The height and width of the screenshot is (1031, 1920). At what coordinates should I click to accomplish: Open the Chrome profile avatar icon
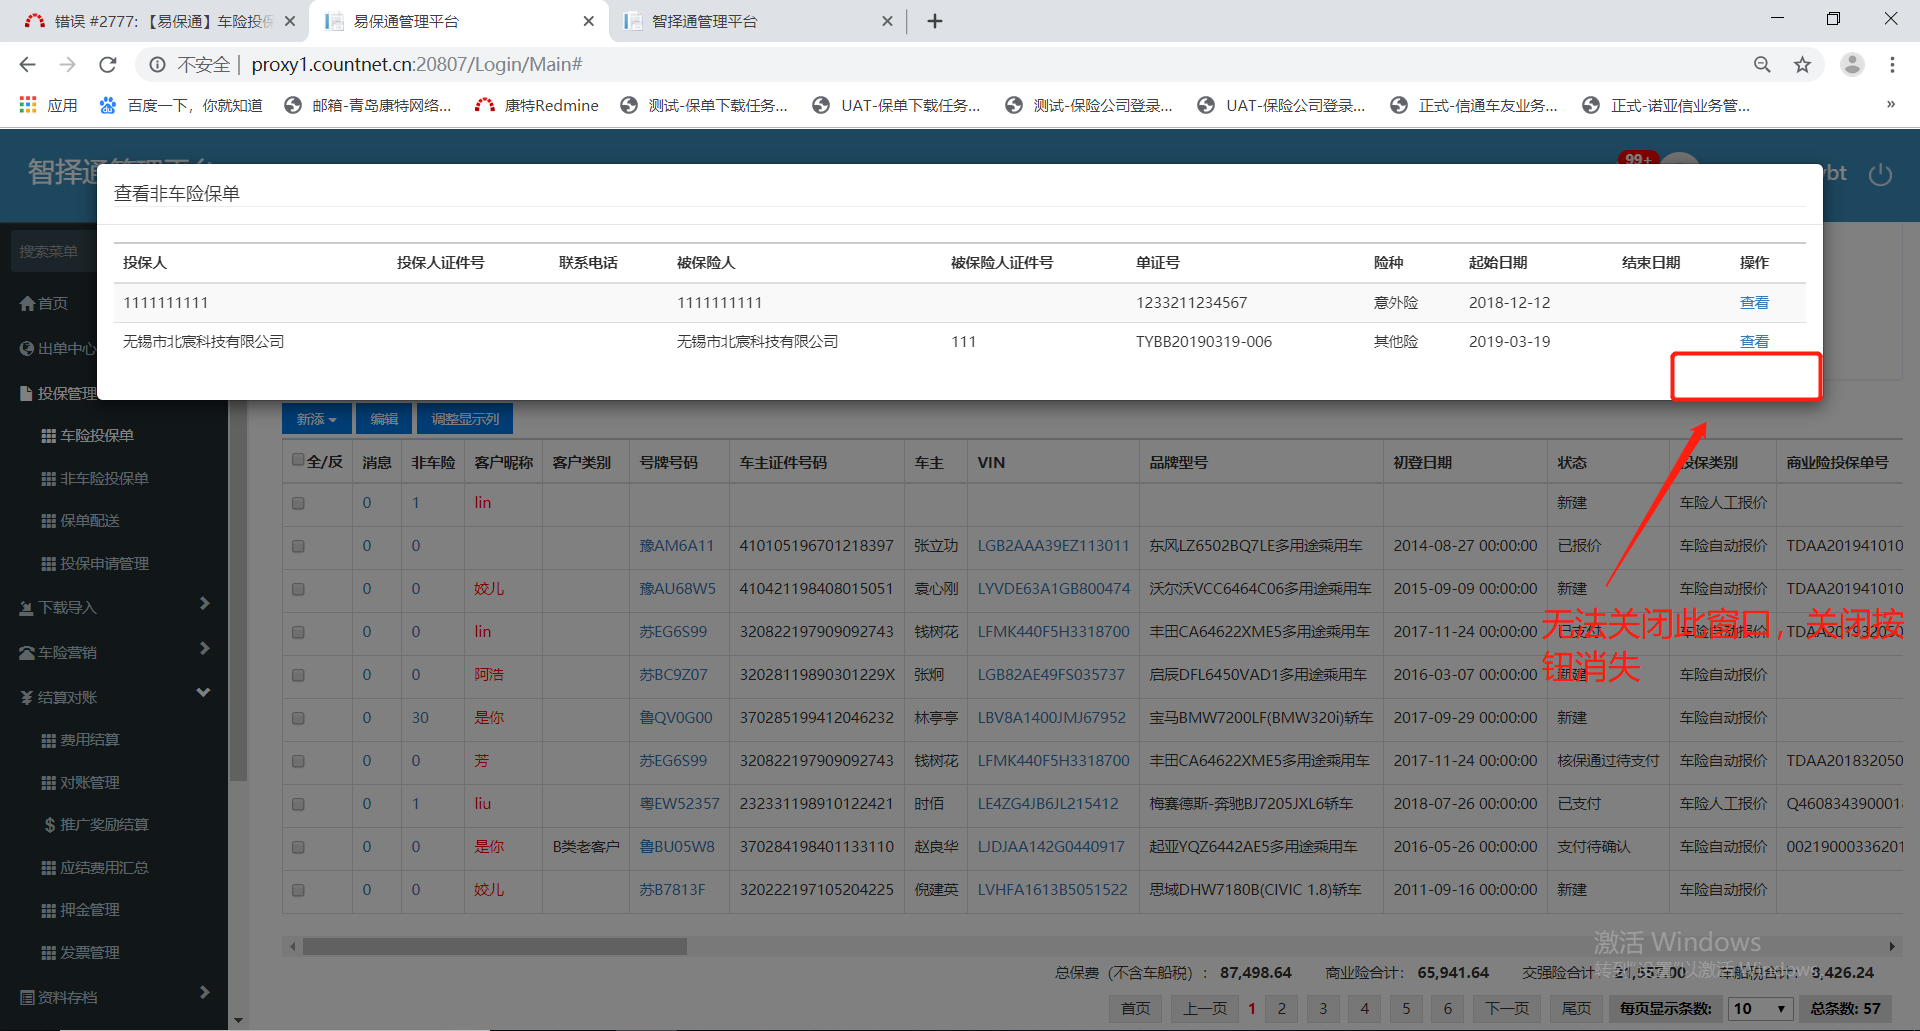1852,65
